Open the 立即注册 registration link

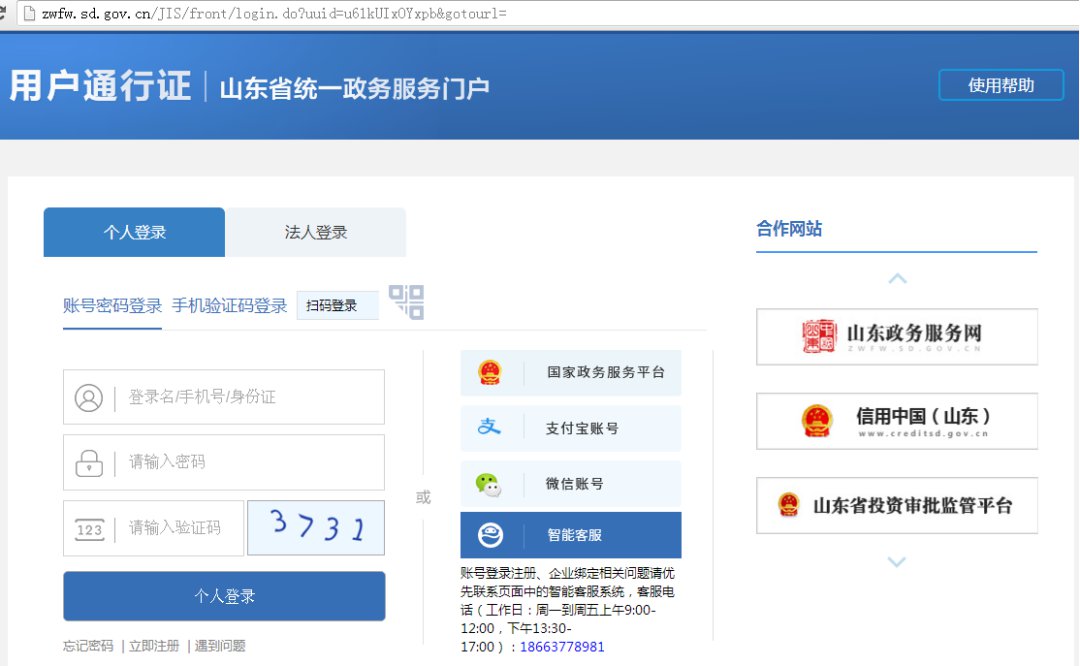154,646
